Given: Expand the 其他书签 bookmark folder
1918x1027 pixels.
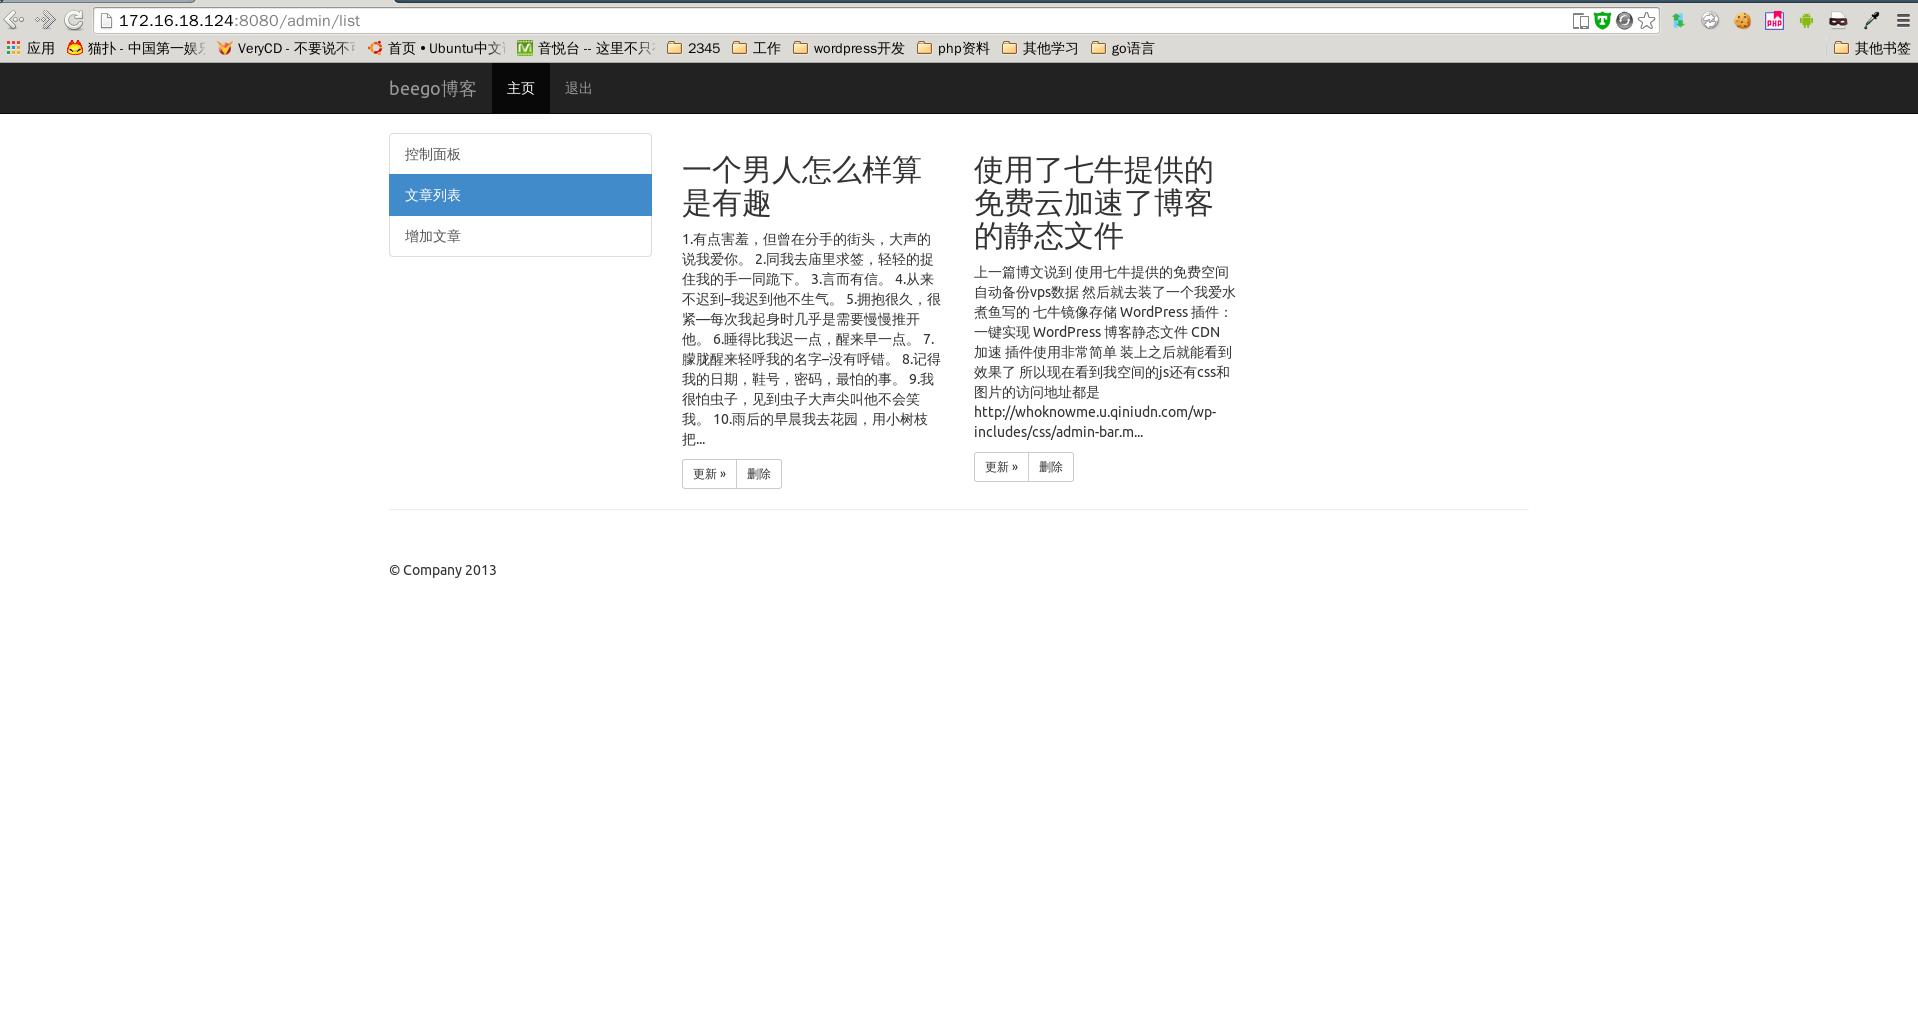Looking at the screenshot, I should (1872, 48).
